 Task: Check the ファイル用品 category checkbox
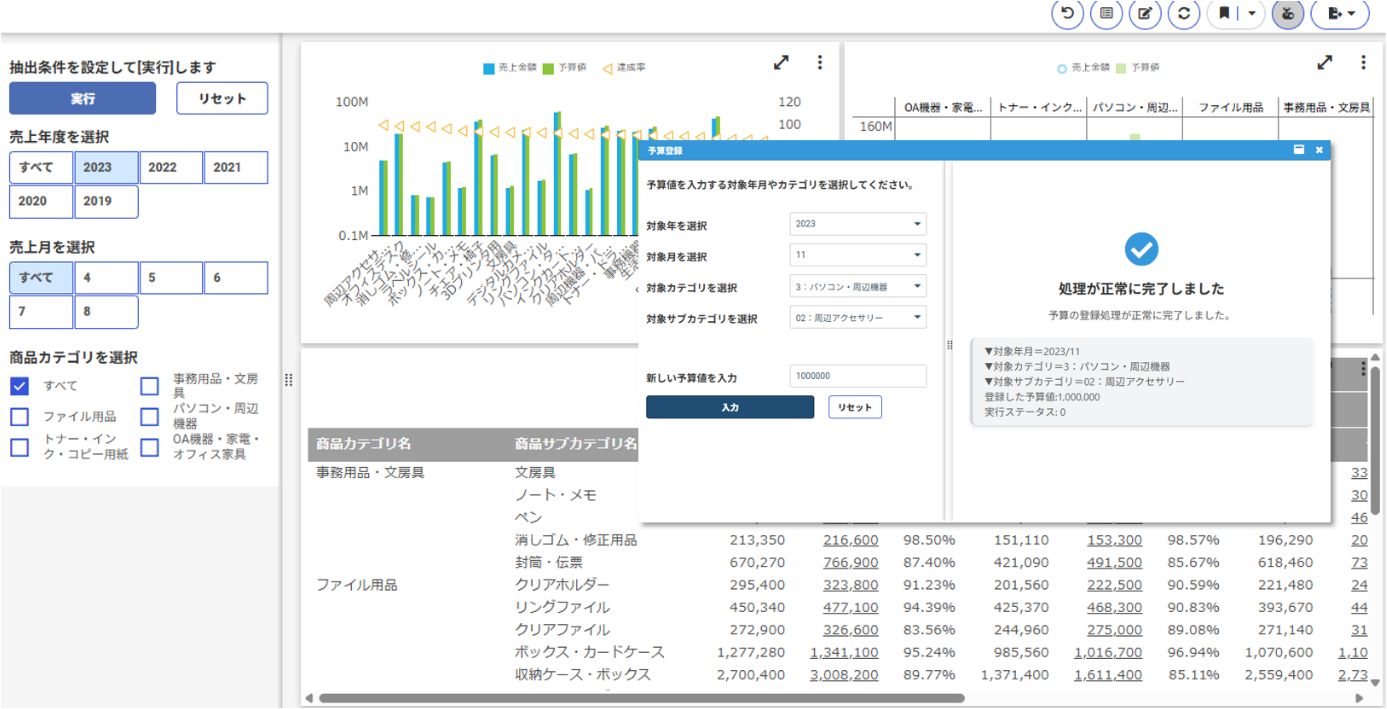[20, 417]
